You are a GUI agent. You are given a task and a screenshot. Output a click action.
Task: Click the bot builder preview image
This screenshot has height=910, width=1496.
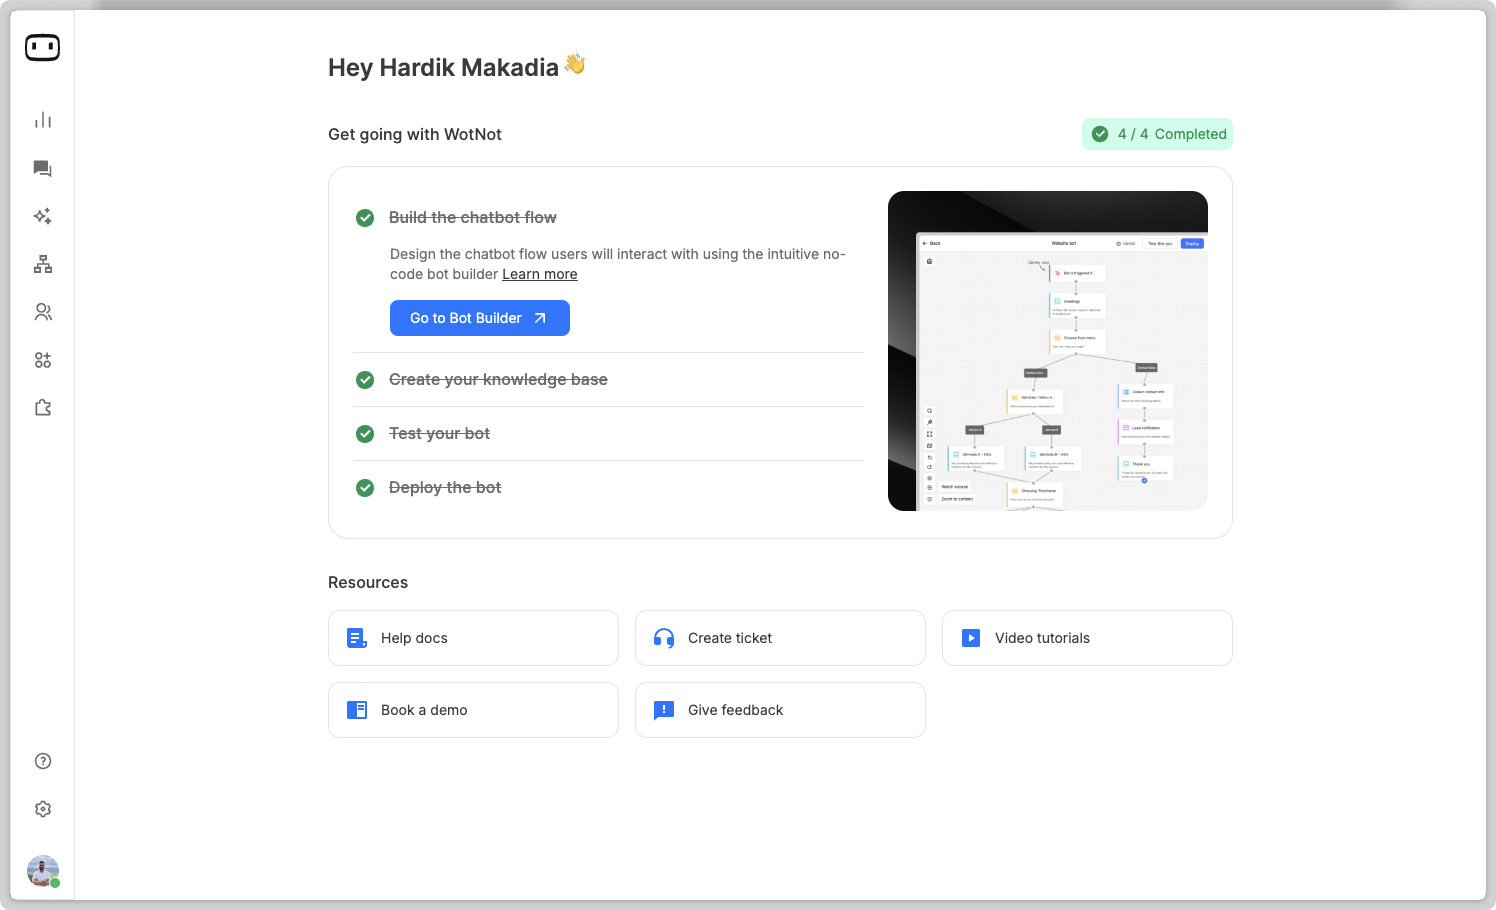(1048, 351)
